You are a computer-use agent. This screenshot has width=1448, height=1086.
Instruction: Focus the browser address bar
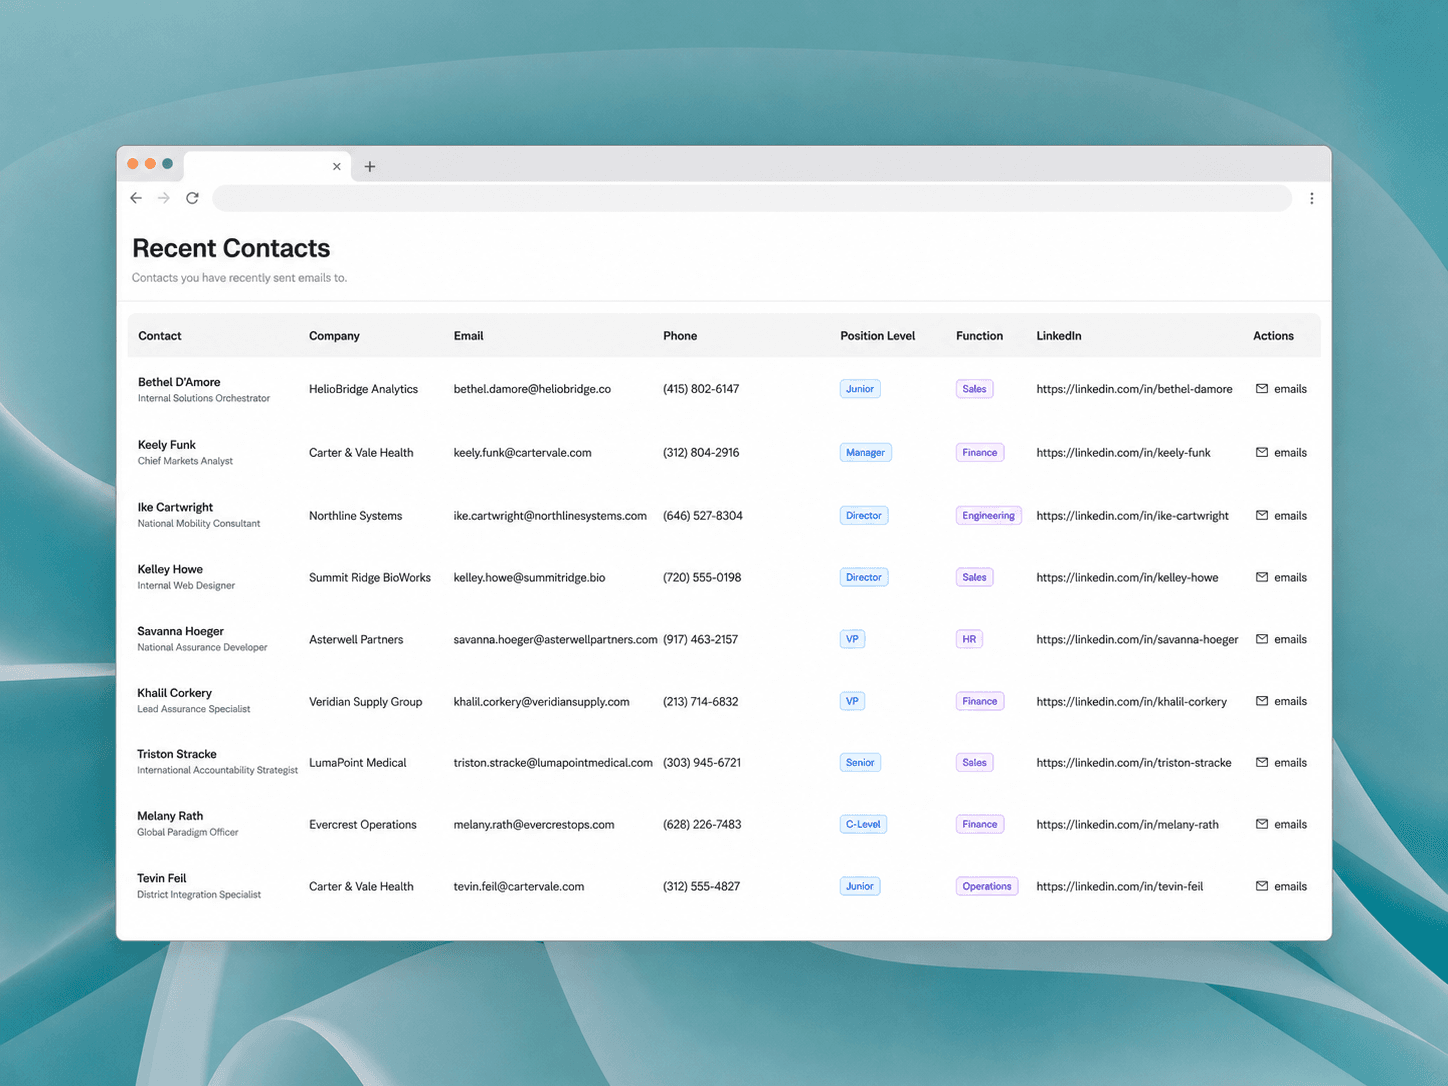[752, 198]
